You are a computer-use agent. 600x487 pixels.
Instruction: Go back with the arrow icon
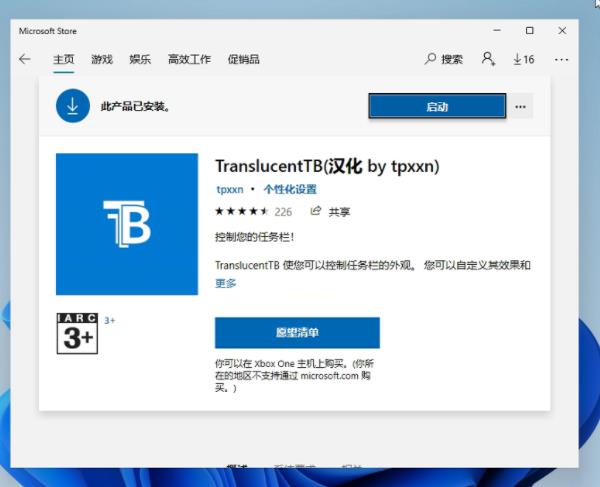[x=24, y=59]
